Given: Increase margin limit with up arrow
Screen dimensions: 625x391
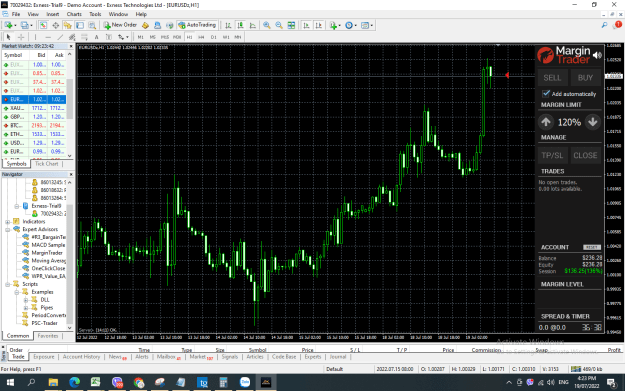Looking at the screenshot, I should (x=546, y=122).
